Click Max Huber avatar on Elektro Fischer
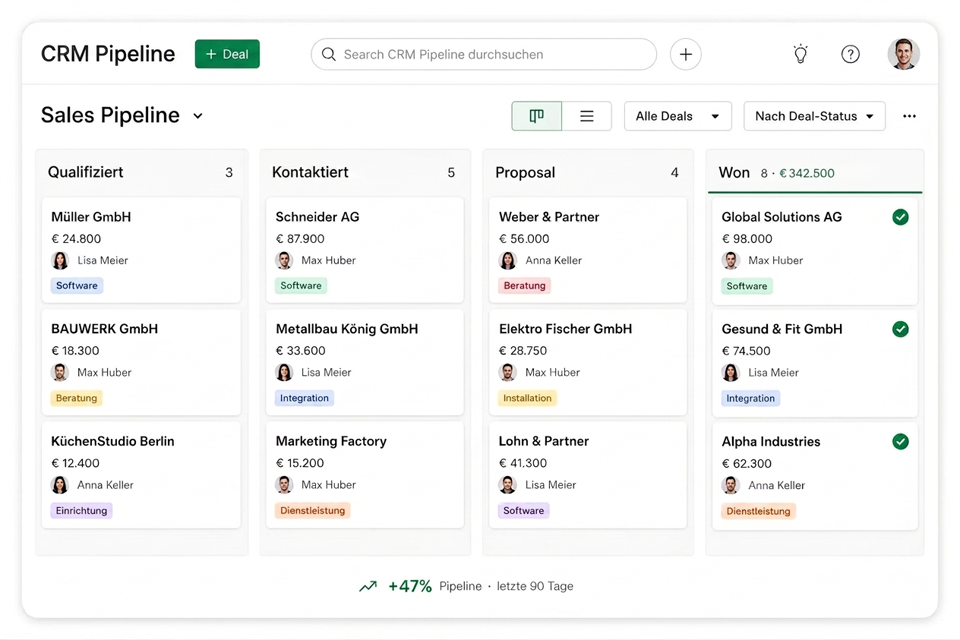960x640 pixels. (508, 372)
